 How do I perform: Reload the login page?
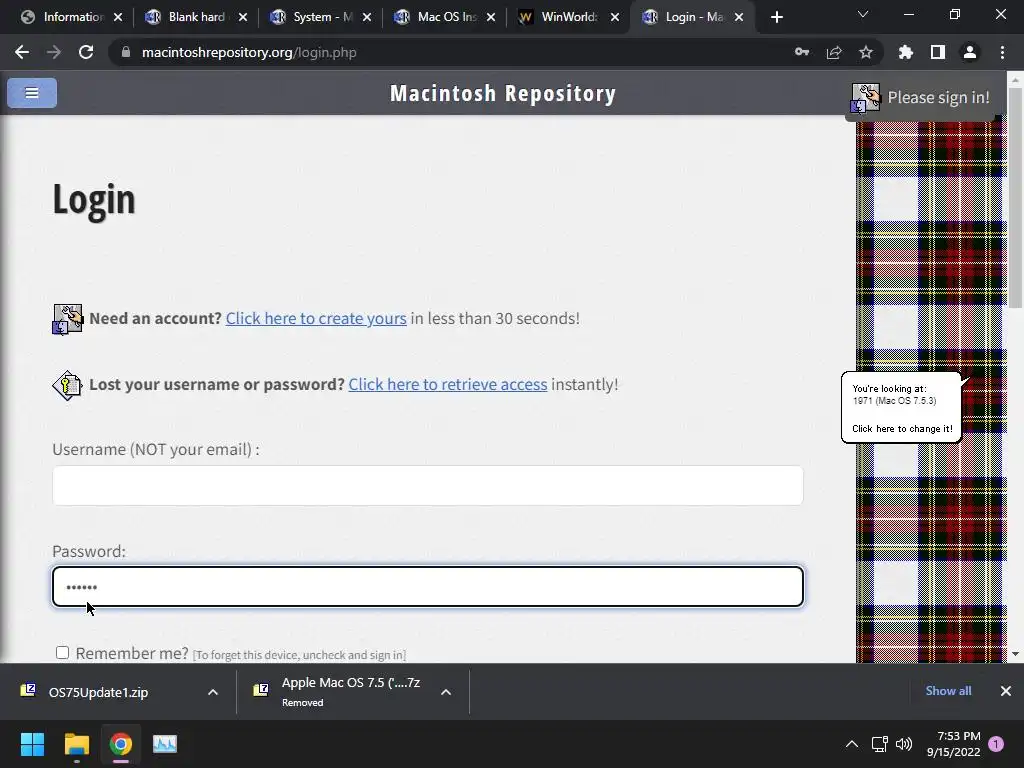86,52
